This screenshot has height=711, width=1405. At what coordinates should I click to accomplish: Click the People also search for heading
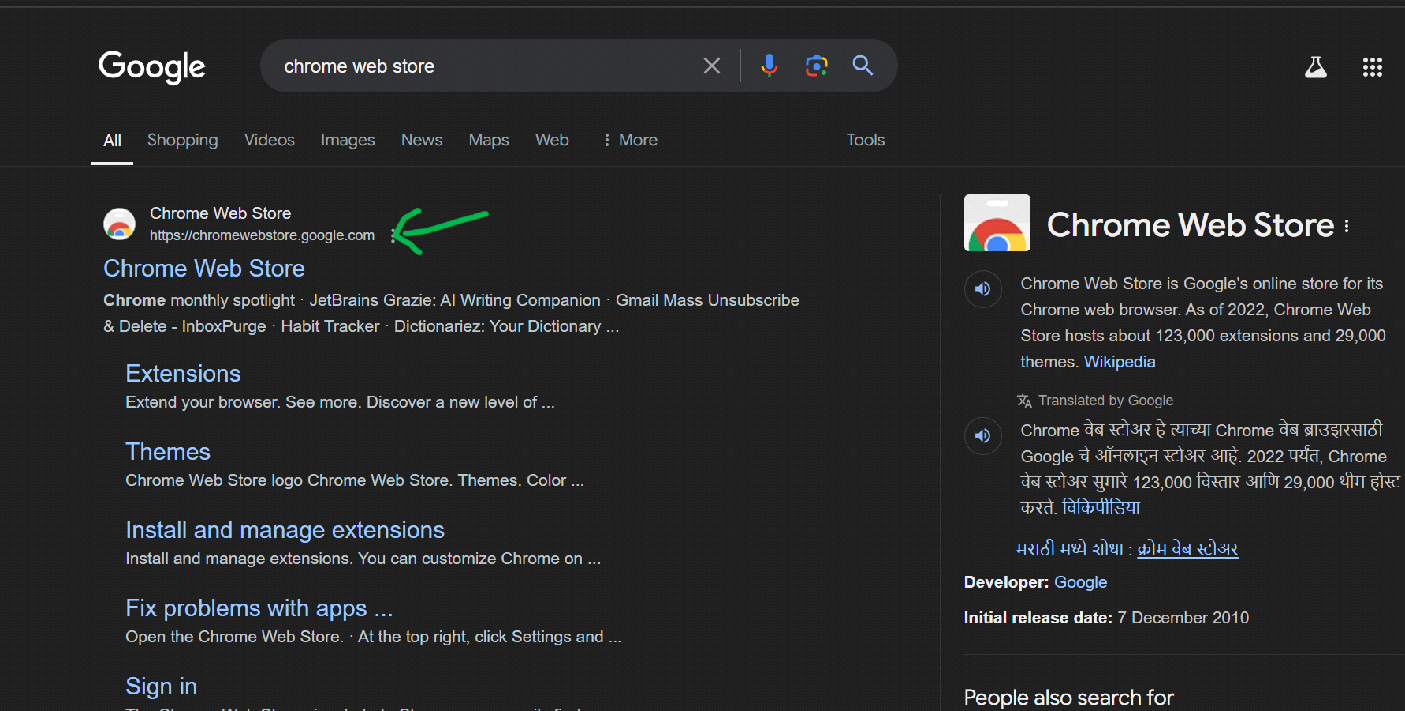(1069, 697)
